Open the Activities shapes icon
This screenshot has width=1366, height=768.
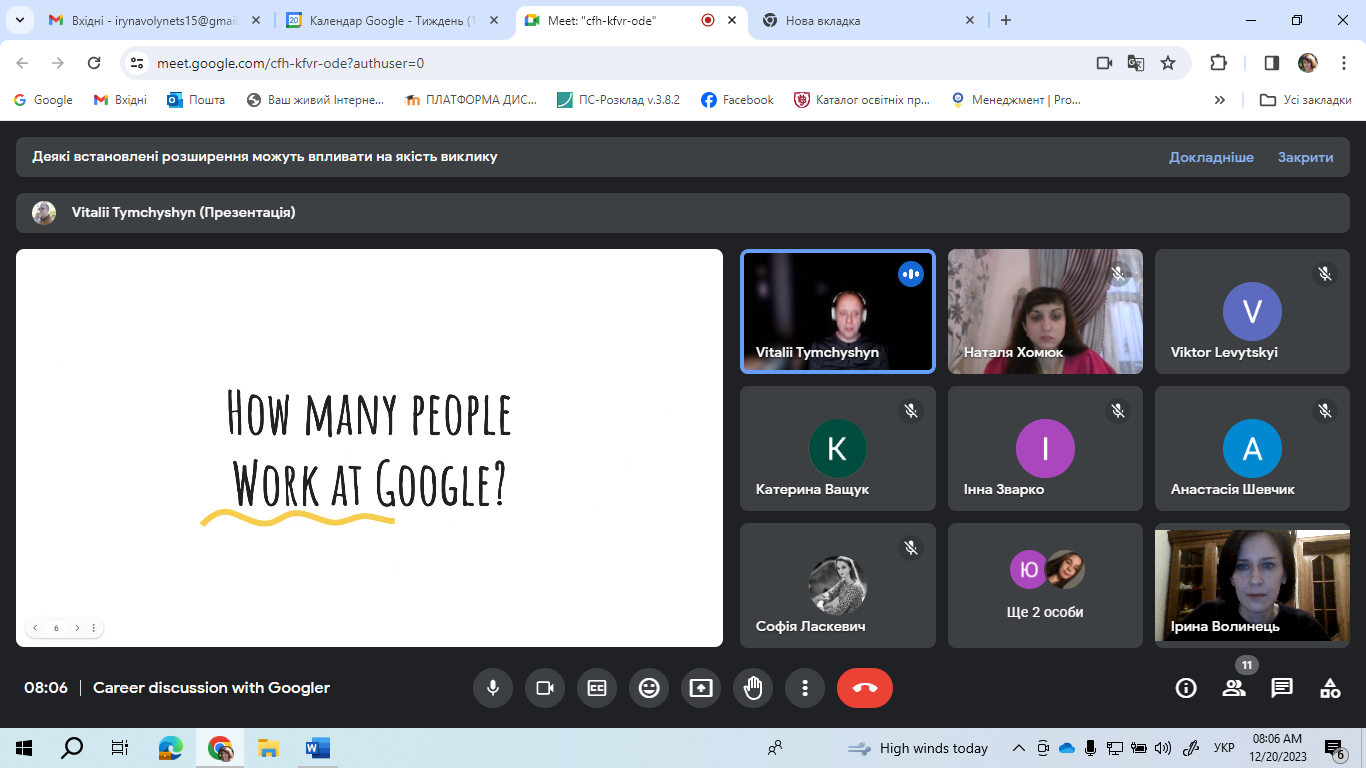pyautogui.click(x=1330, y=688)
